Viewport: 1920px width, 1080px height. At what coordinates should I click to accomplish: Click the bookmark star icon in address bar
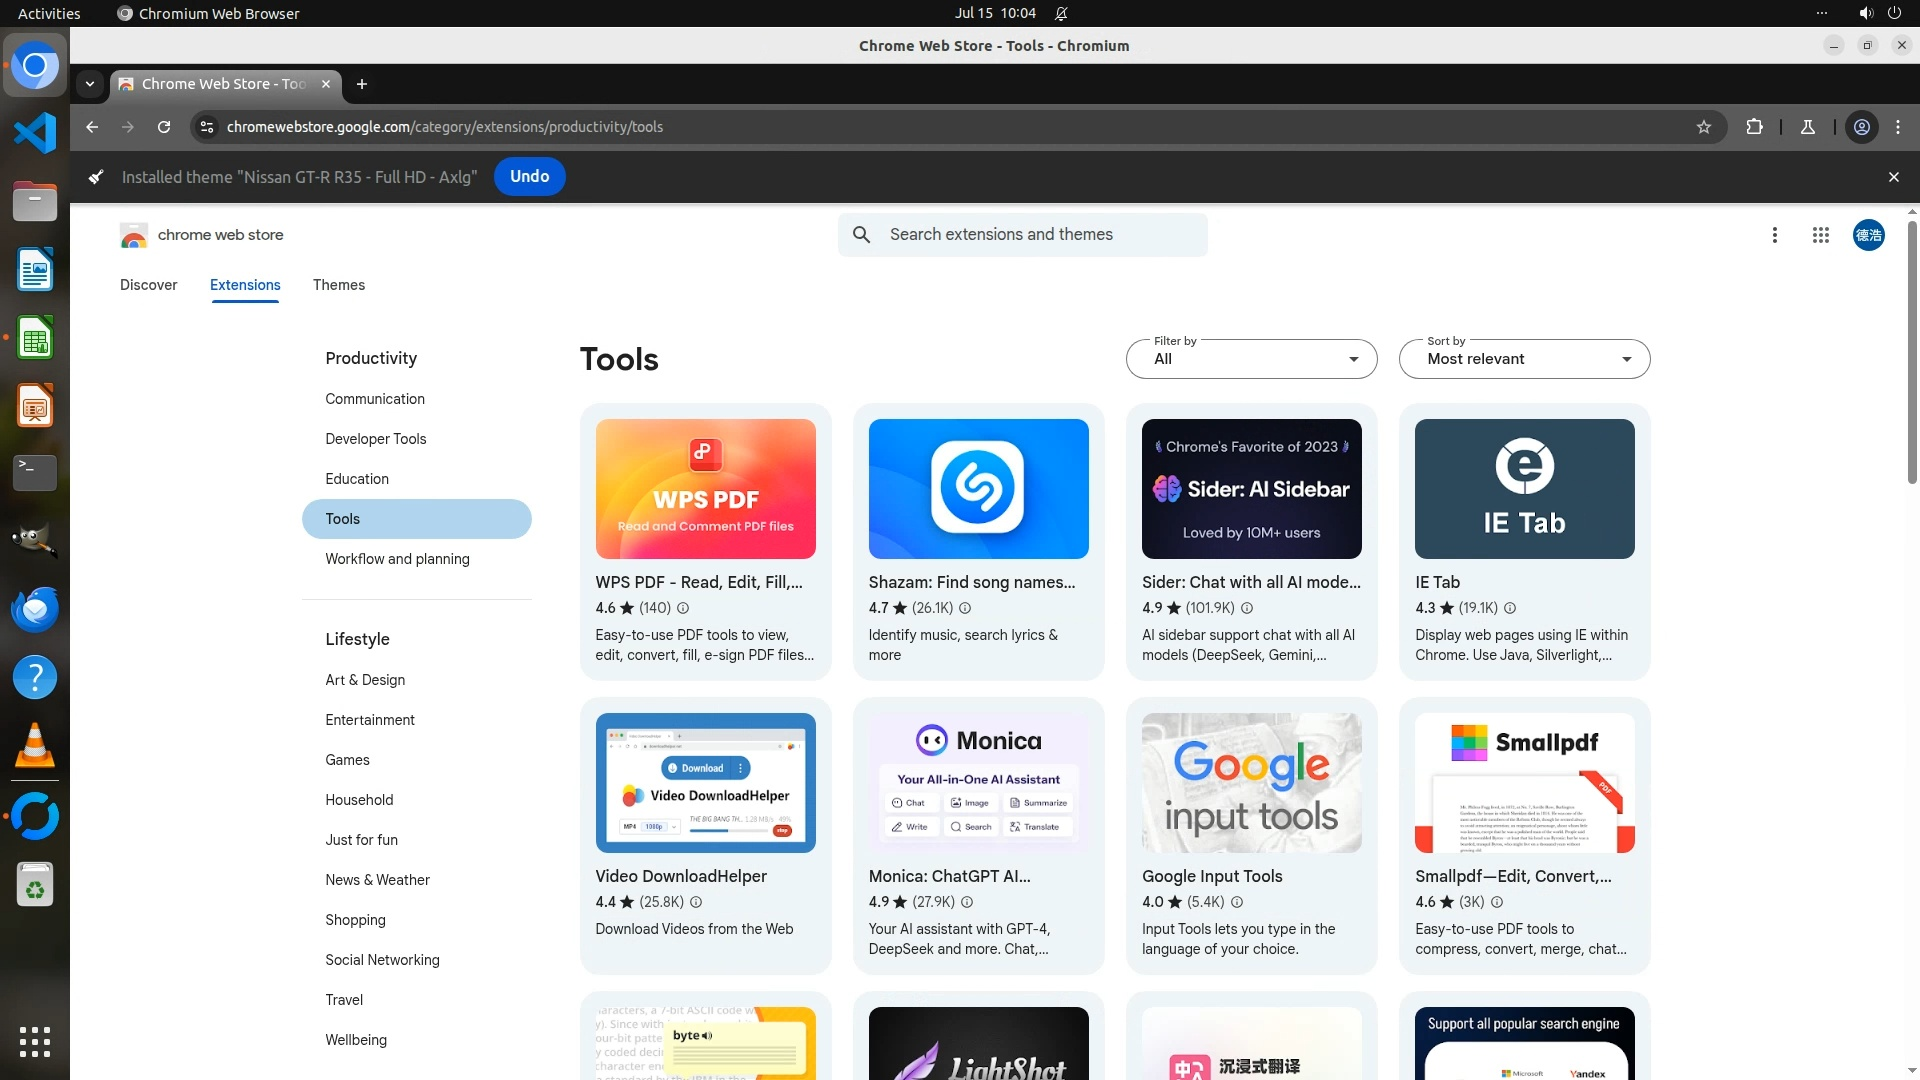(1704, 127)
